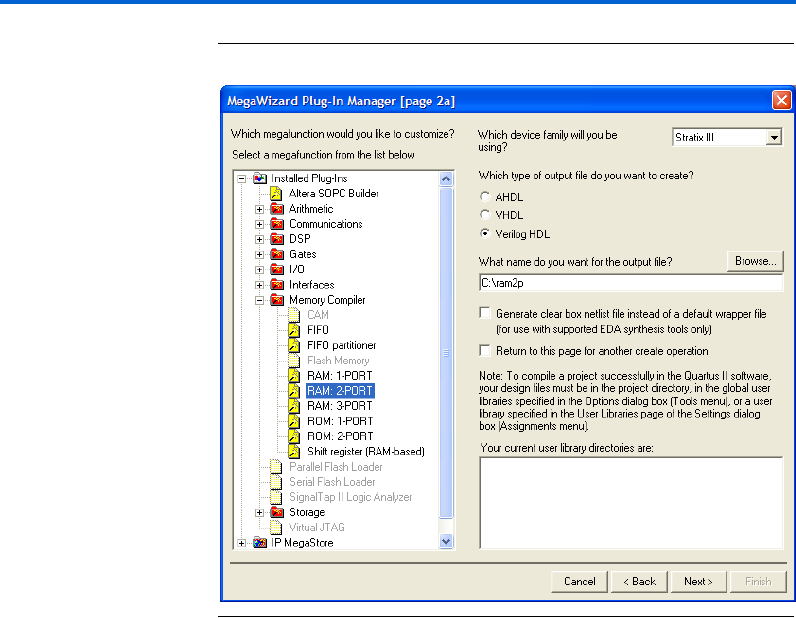Click the DSP folder icon
Image resolution: width=796 pixels, height=618 pixels.
(x=277, y=239)
